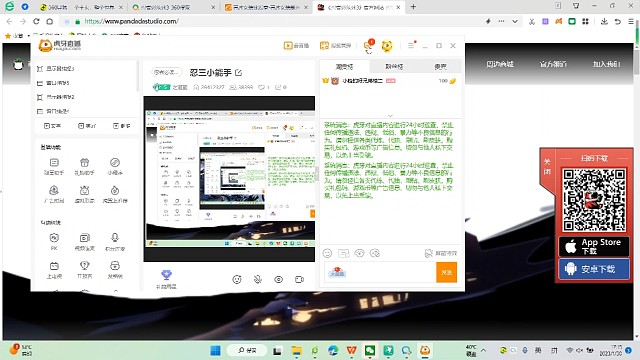640x360 pixels.
Task: Switch to the first browser tab with 360 icon
Action: coord(81,7)
